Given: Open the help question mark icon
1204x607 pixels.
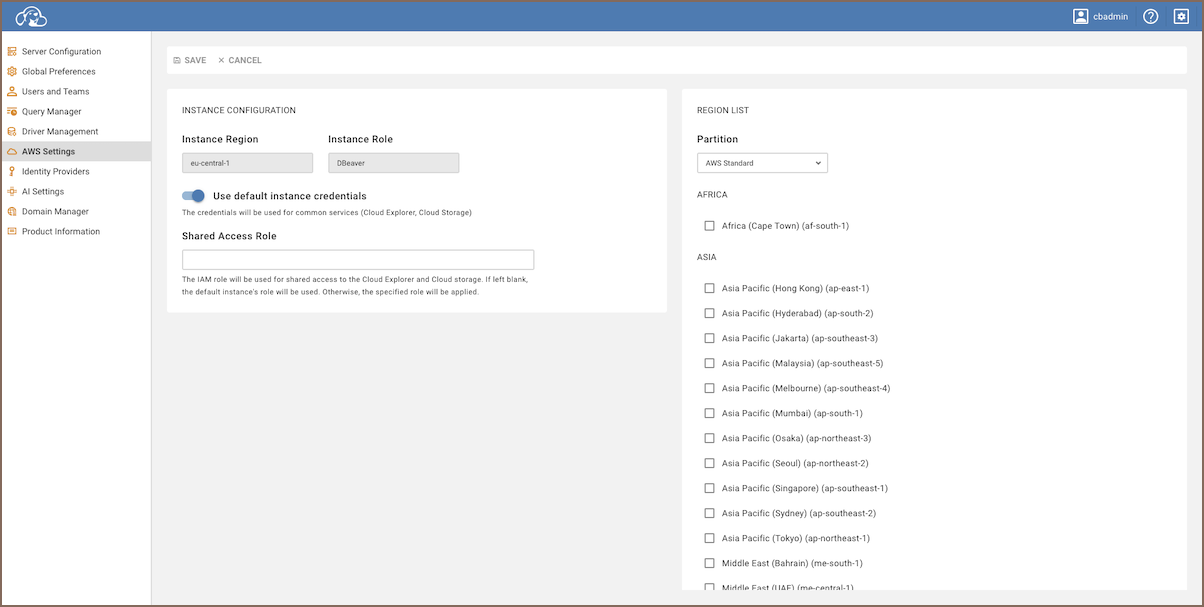Looking at the screenshot, I should pyautogui.click(x=1150, y=17).
